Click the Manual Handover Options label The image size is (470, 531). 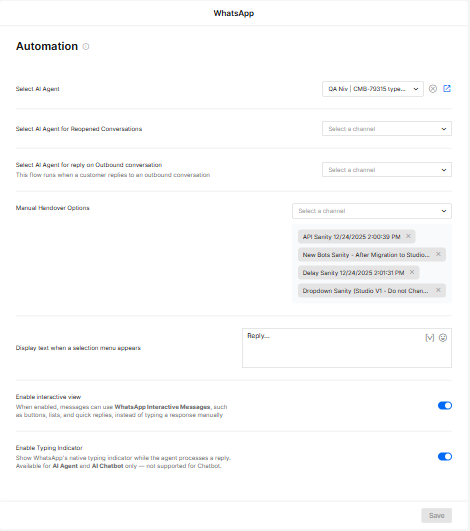pos(52,208)
